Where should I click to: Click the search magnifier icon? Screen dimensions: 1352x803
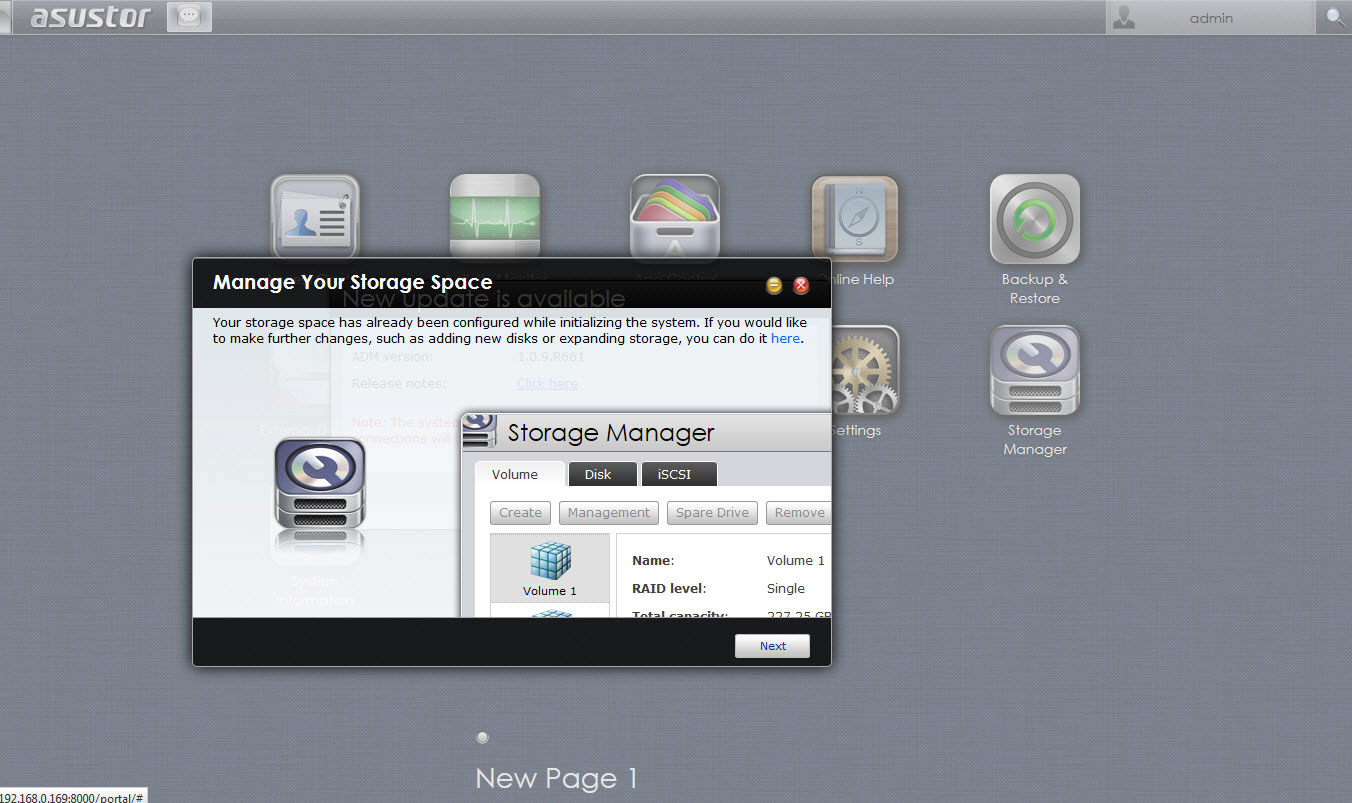1335,17
